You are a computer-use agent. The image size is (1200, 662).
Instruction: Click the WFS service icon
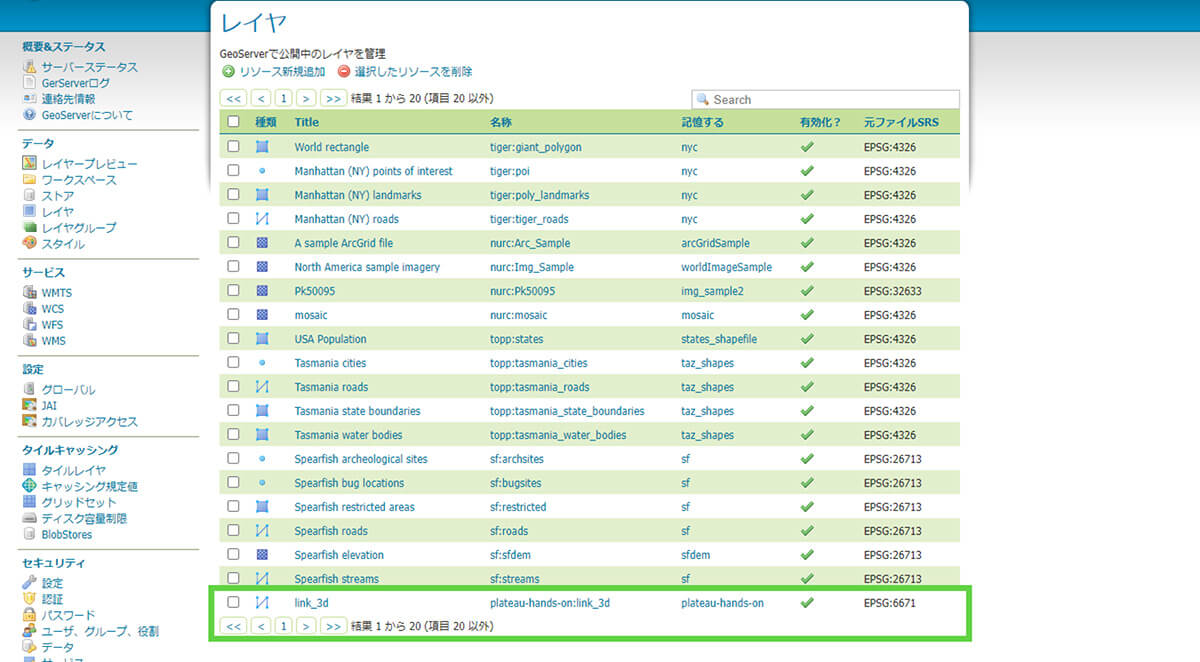tap(30, 324)
